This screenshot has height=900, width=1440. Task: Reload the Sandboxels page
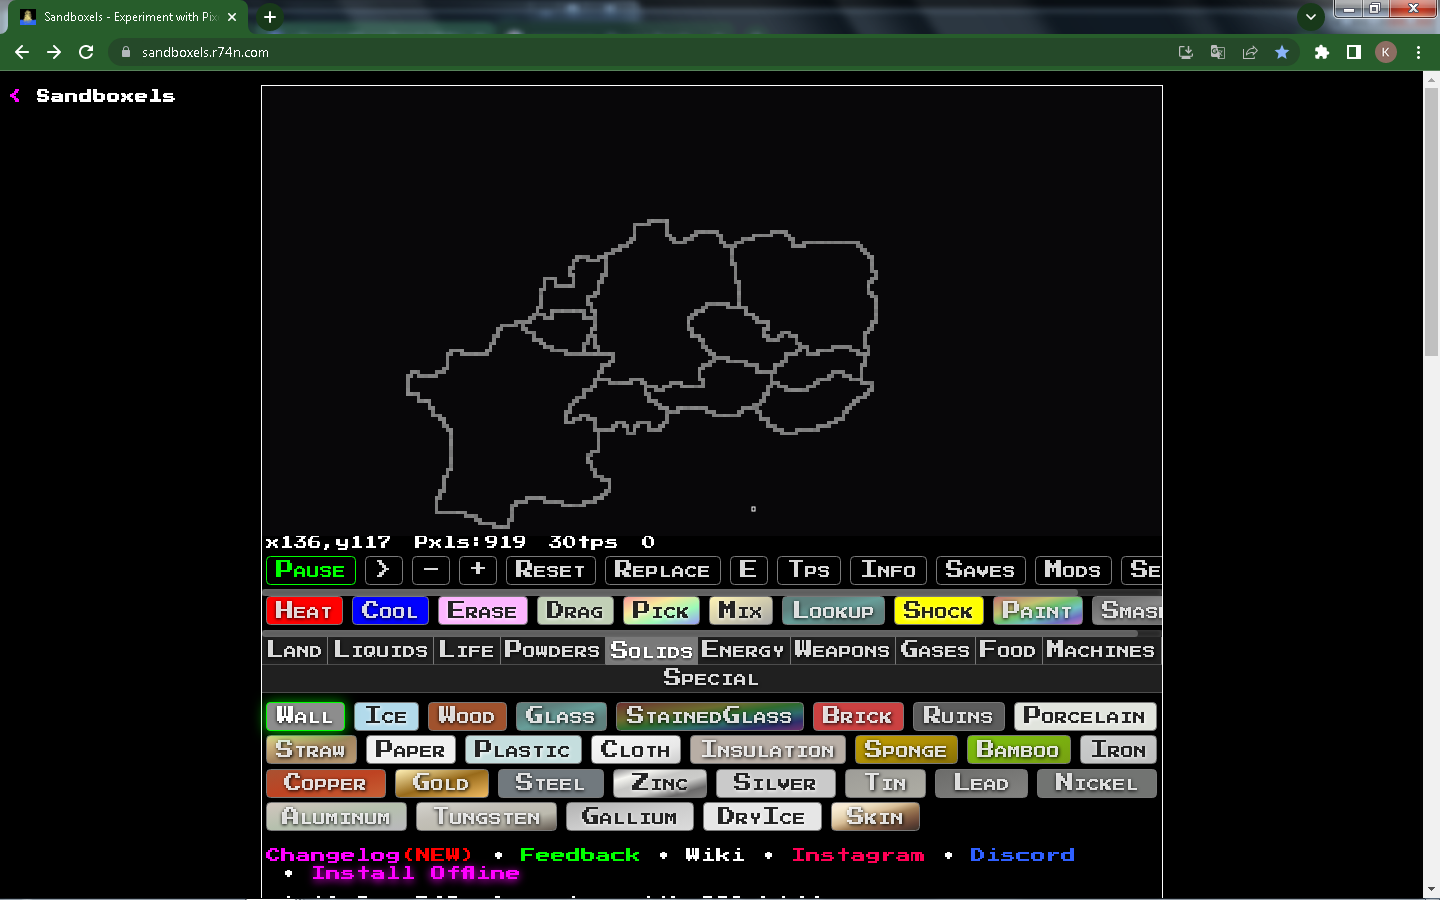(x=86, y=52)
